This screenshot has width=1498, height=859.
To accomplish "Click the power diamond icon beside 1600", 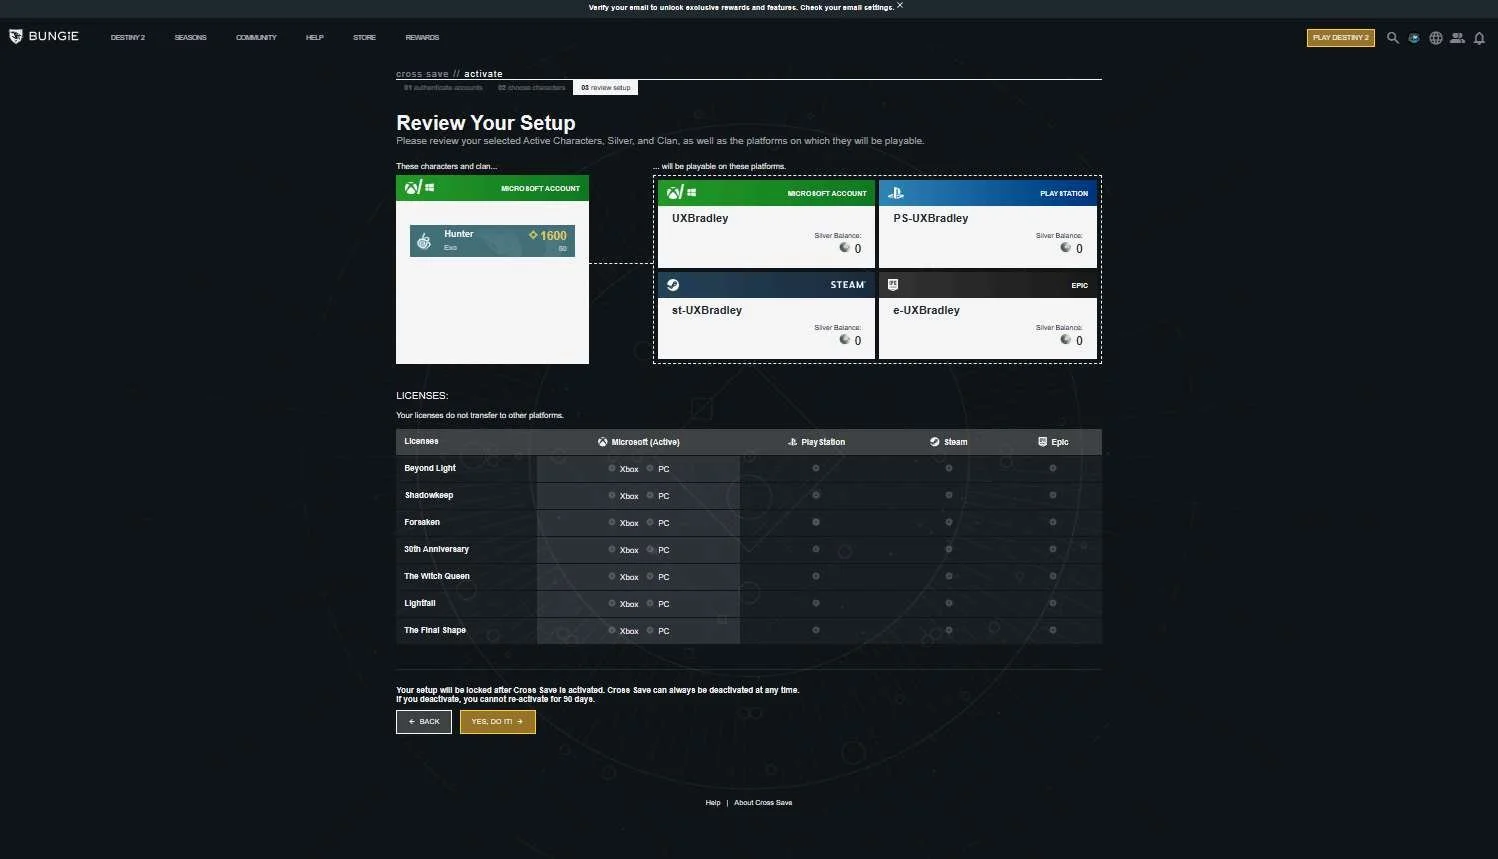I will (533, 235).
